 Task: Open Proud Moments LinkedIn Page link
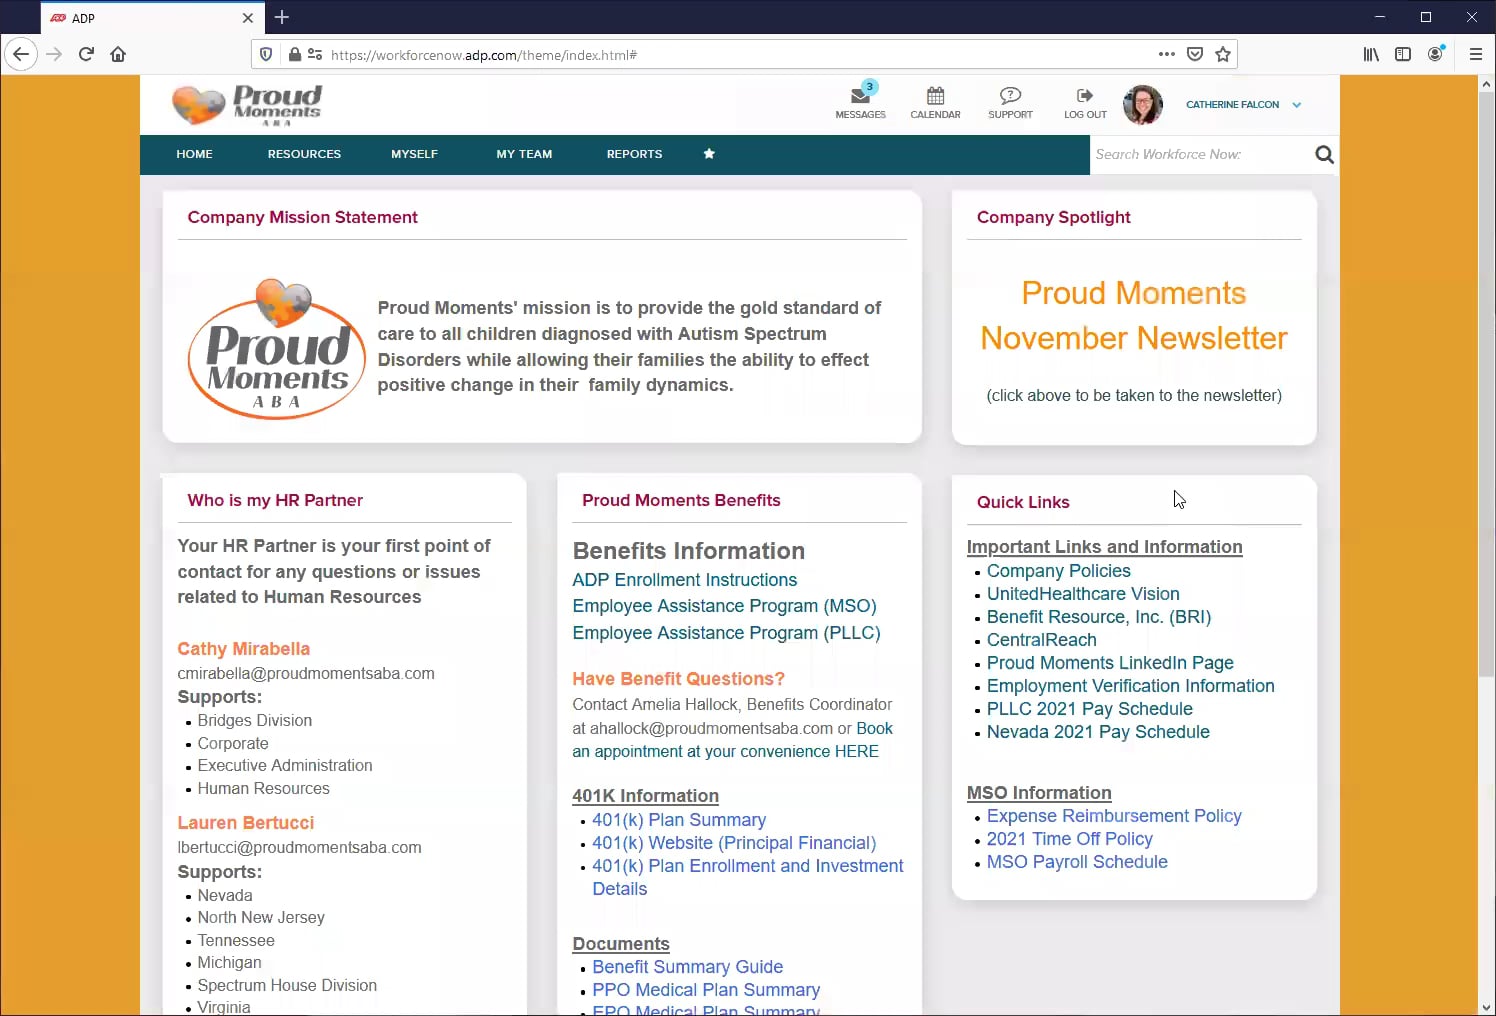click(x=1110, y=663)
